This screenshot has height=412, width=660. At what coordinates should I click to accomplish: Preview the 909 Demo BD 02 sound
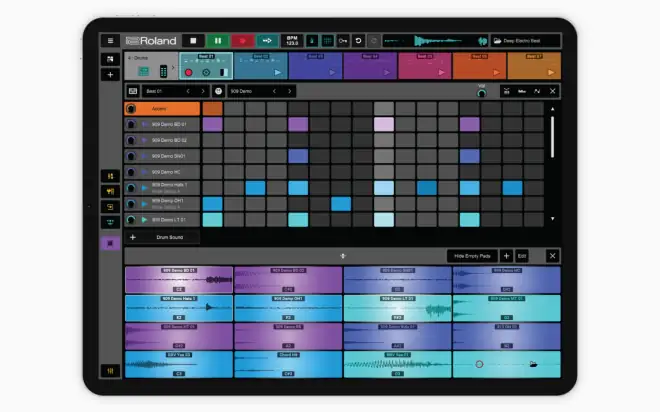[144, 140]
